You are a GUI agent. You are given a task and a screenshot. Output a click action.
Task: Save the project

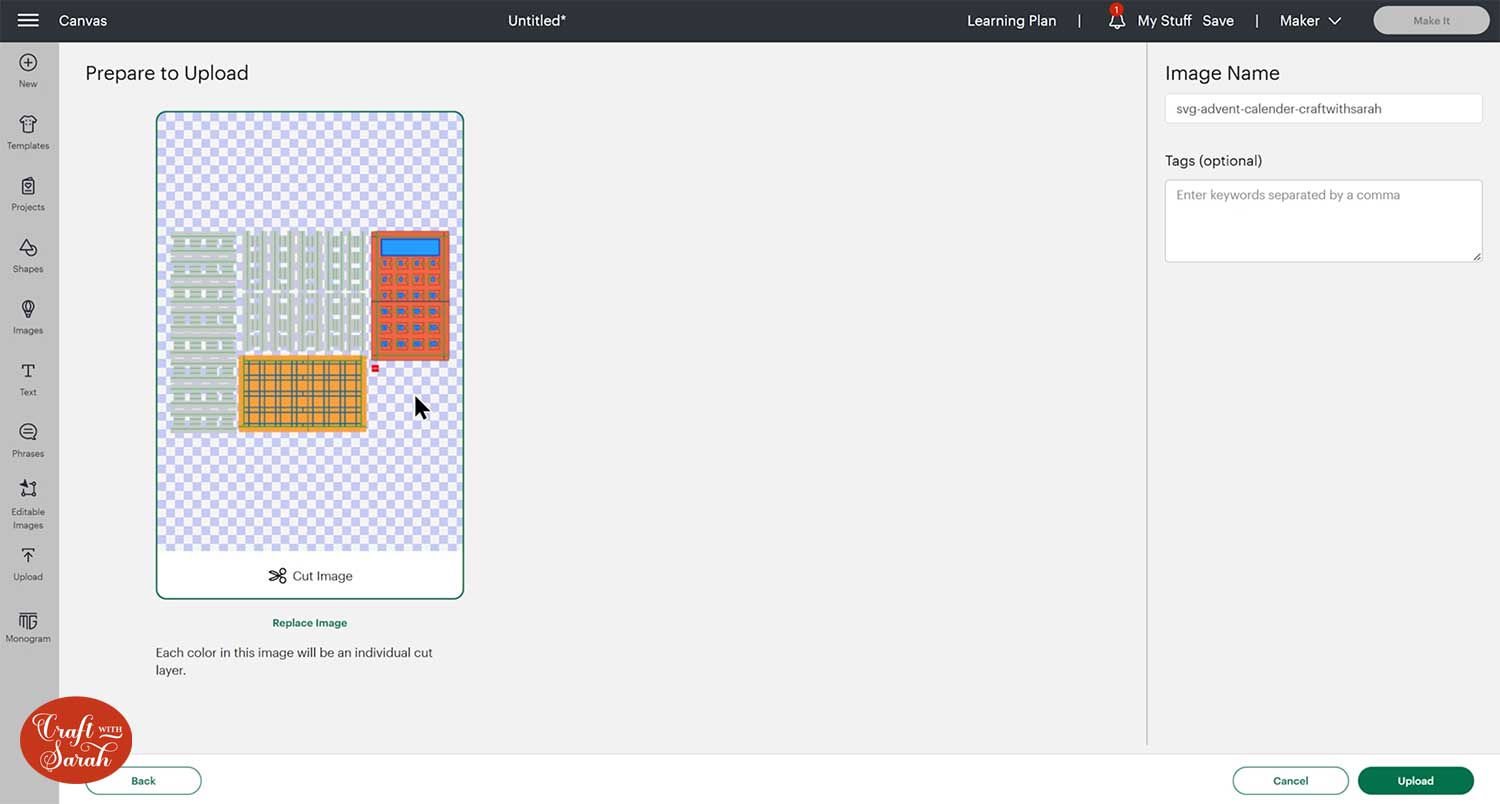(1218, 21)
